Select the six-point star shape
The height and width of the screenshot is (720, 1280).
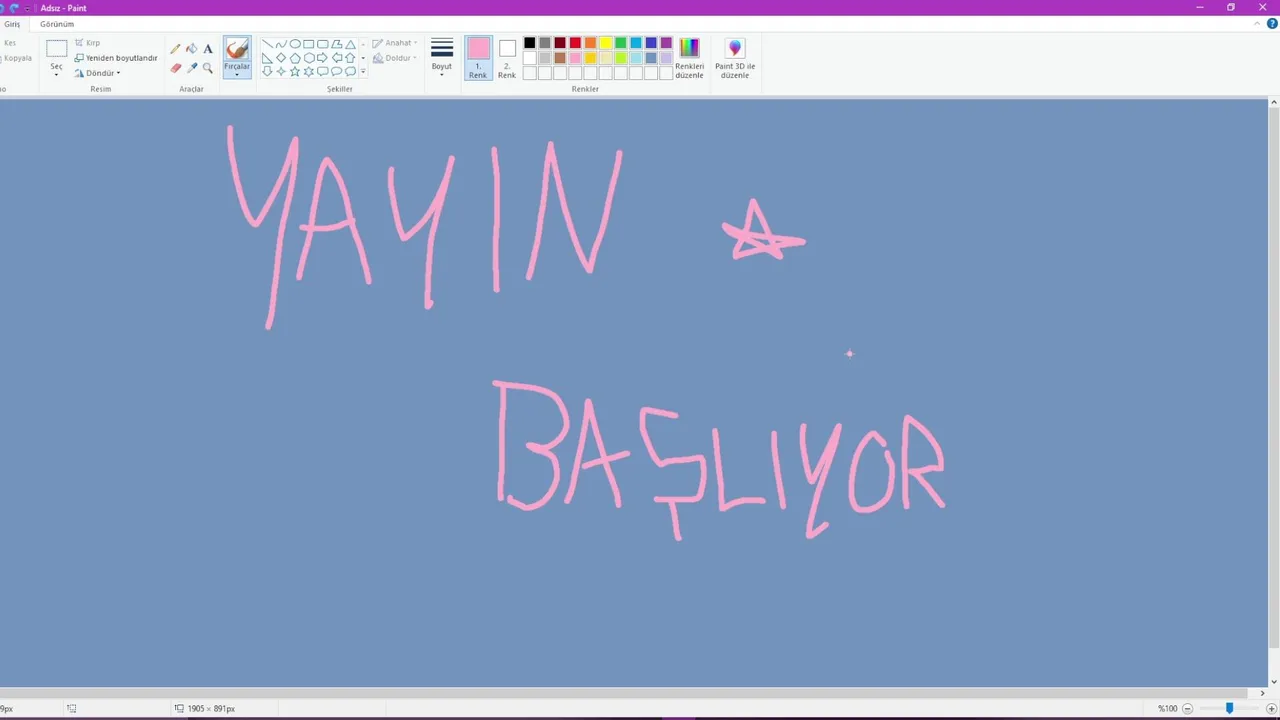309,71
